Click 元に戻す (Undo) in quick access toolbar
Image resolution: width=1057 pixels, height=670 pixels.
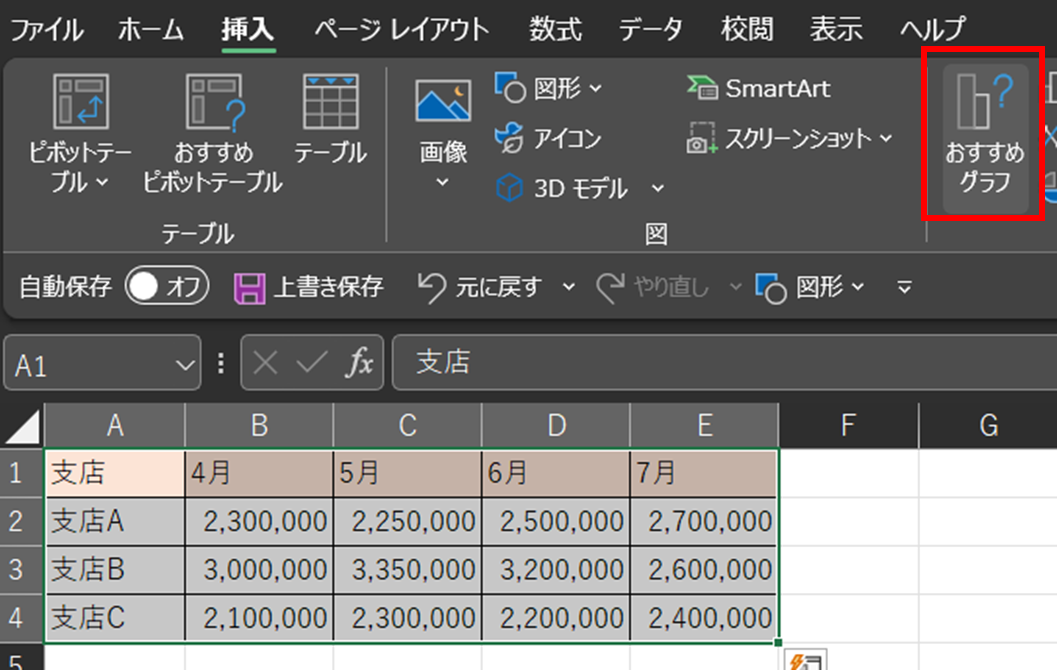[x=480, y=288]
